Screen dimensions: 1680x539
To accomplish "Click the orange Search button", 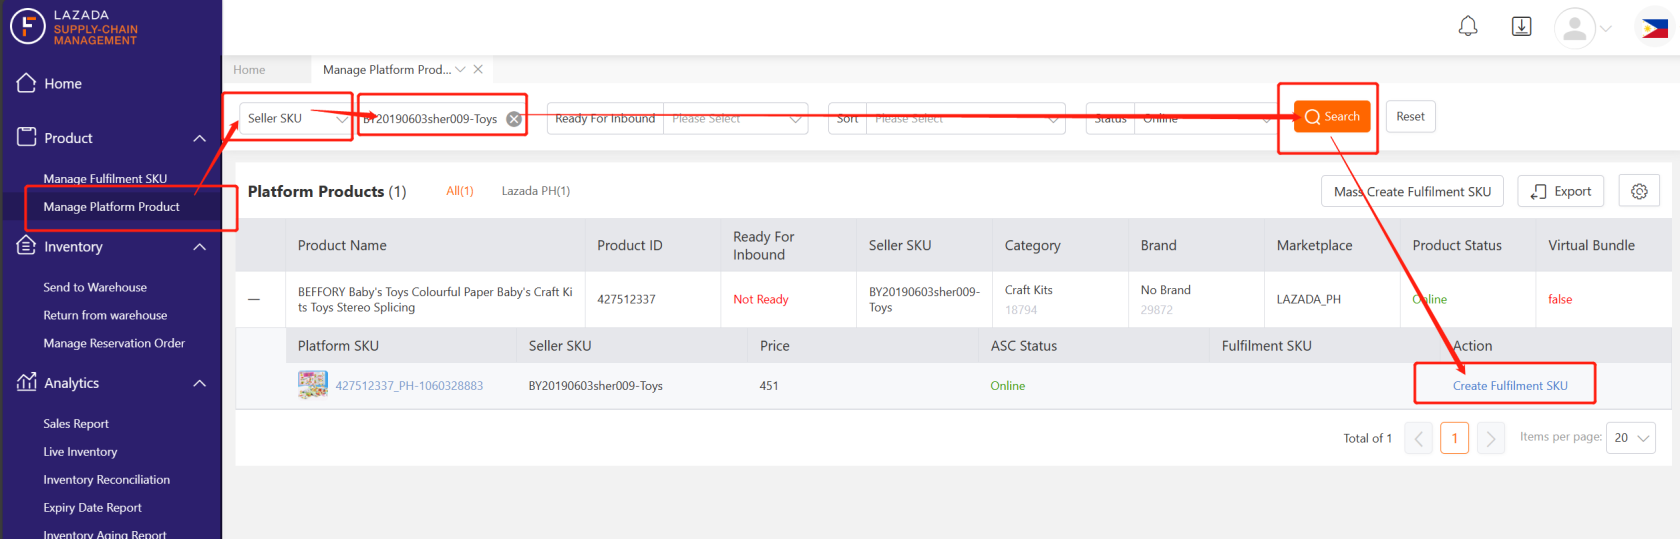I will (x=1332, y=116).
